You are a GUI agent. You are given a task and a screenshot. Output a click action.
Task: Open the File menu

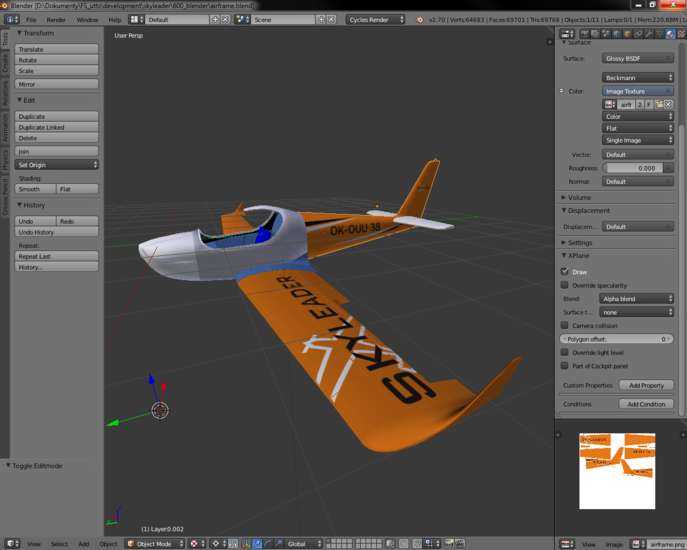point(31,20)
